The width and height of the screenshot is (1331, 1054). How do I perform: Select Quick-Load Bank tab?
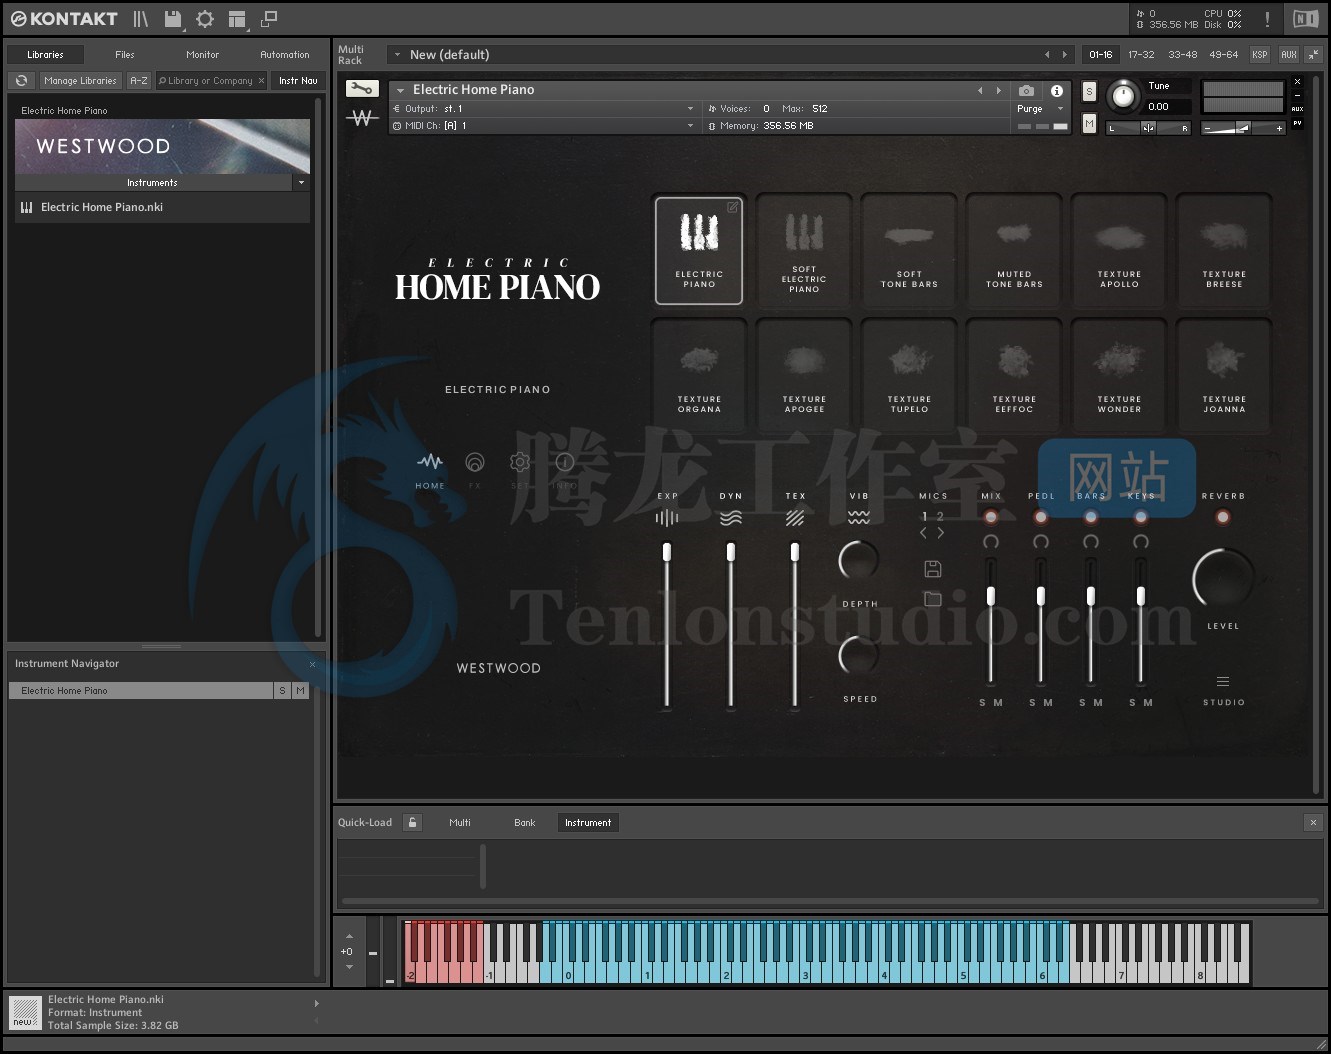(525, 823)
